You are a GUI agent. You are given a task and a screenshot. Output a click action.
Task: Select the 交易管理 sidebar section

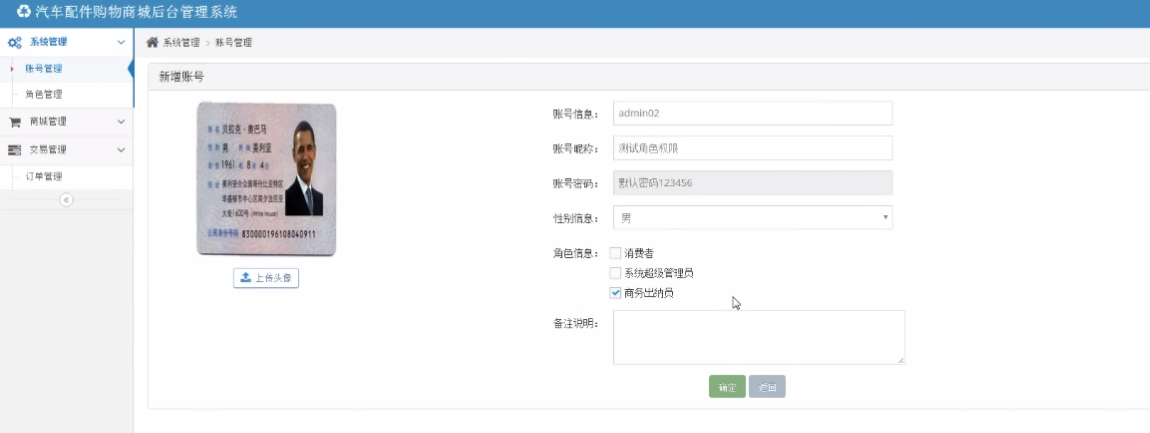point(66,150)
